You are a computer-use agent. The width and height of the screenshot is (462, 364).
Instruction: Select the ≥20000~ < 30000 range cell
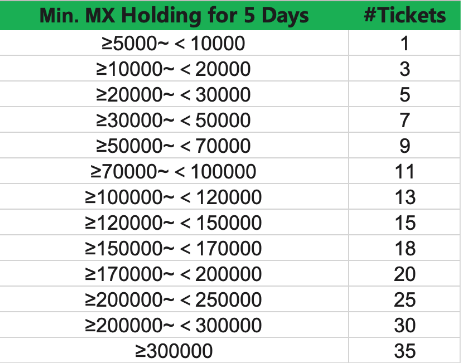click(x=174, y=94)
